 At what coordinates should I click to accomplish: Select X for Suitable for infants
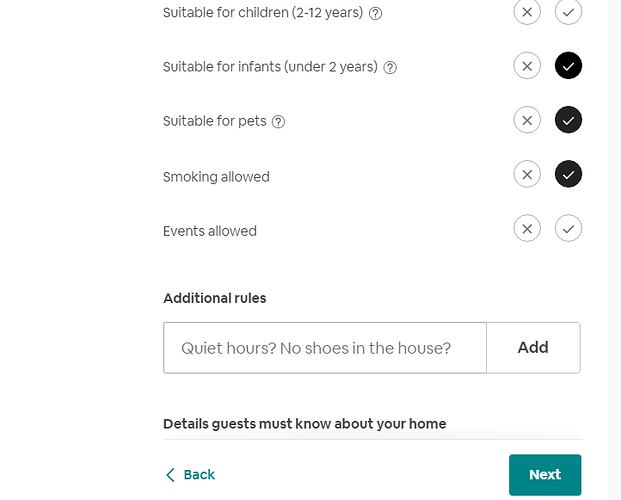point(527,66)
